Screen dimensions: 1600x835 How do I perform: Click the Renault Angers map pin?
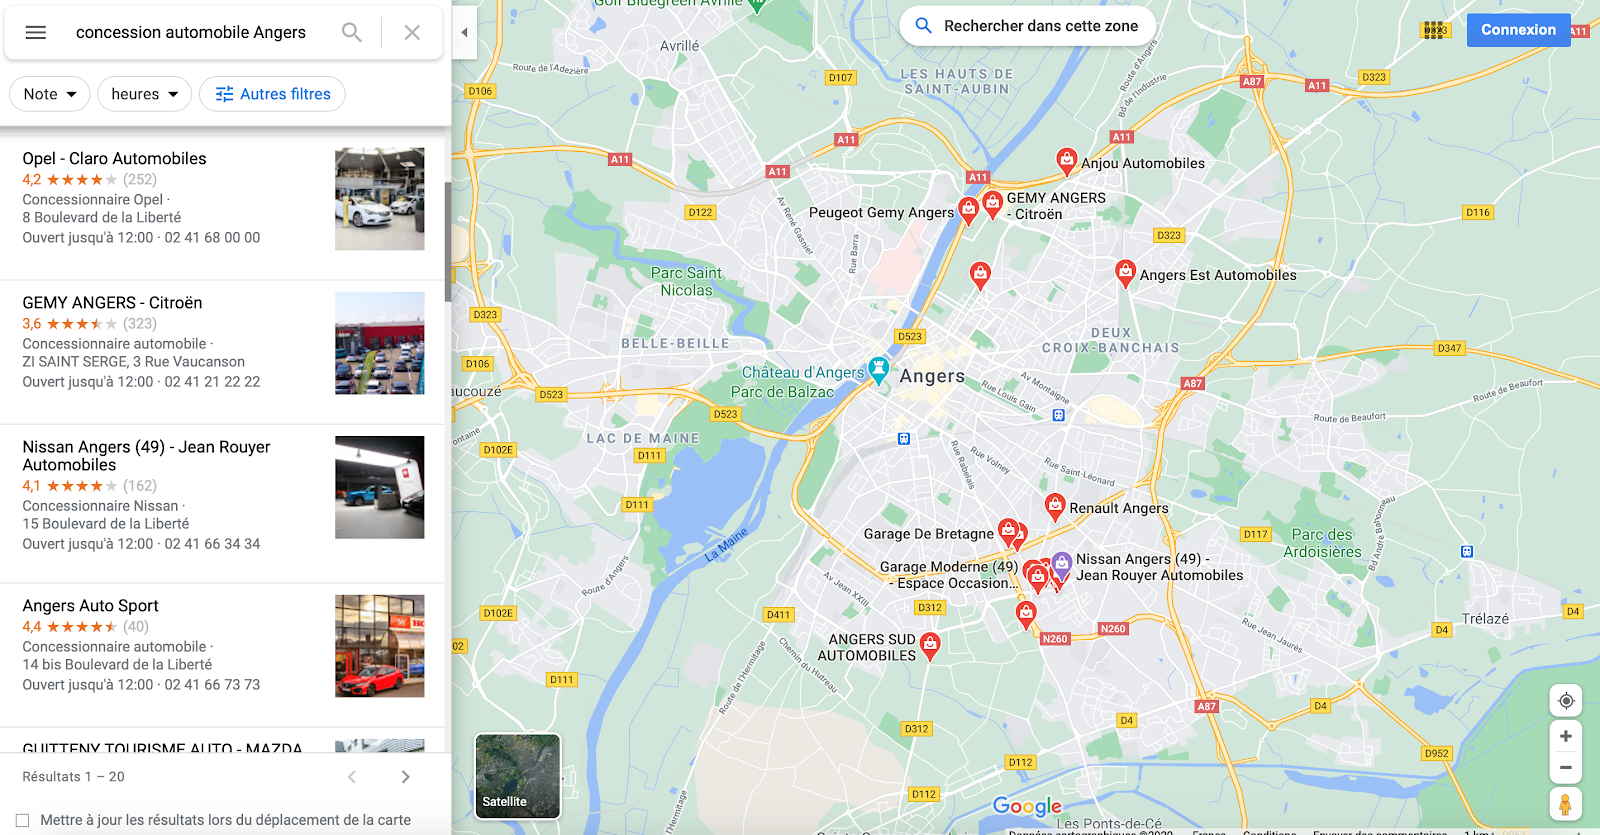pos(1054,507)
